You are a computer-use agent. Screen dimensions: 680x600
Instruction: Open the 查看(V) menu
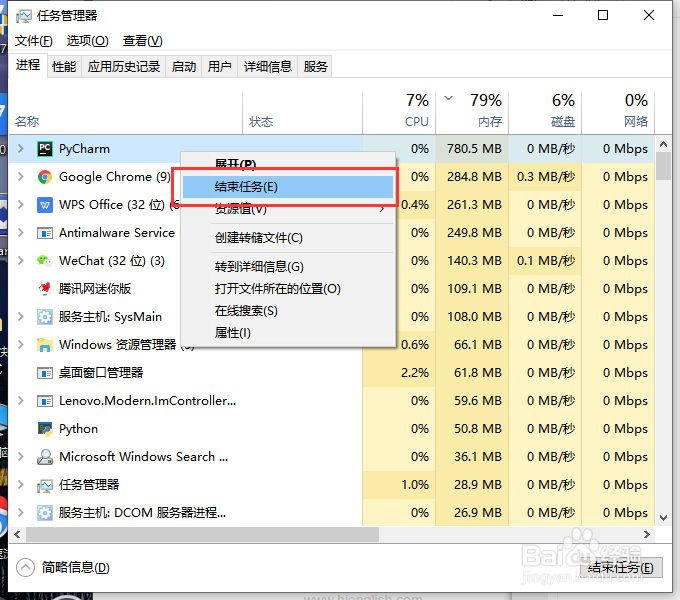click(142, 41)
